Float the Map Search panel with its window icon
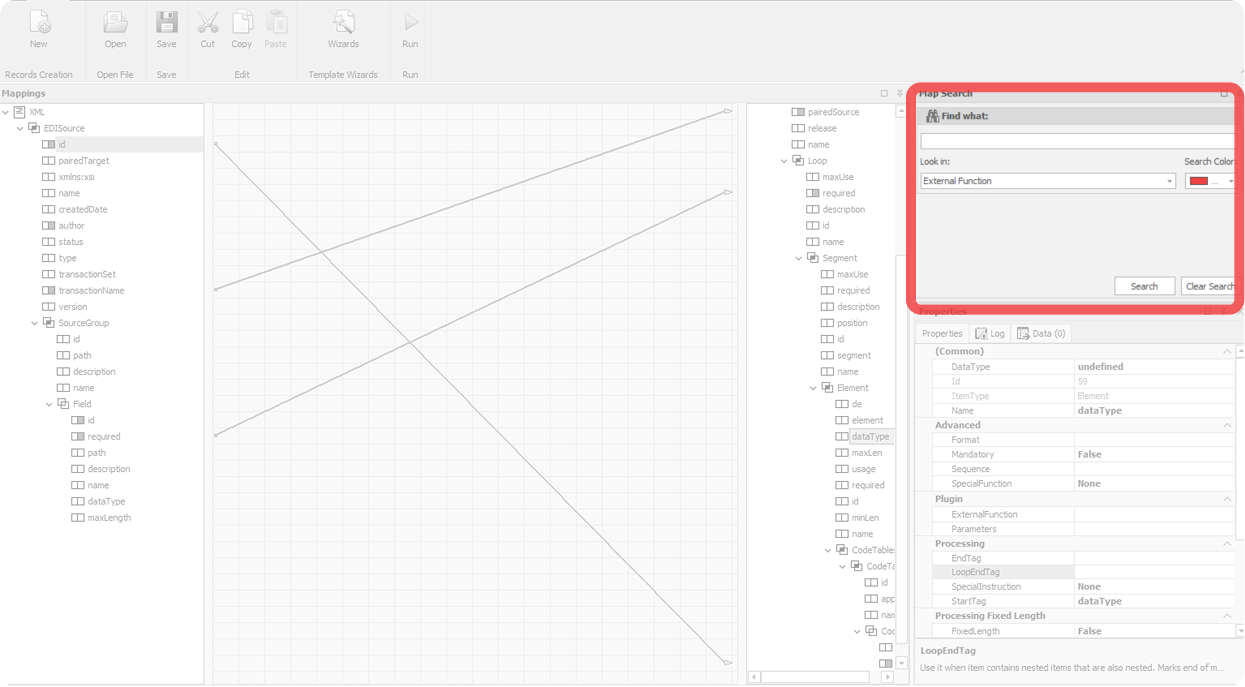Screen dimensions: 1245x687 [x=1224, y=93]
